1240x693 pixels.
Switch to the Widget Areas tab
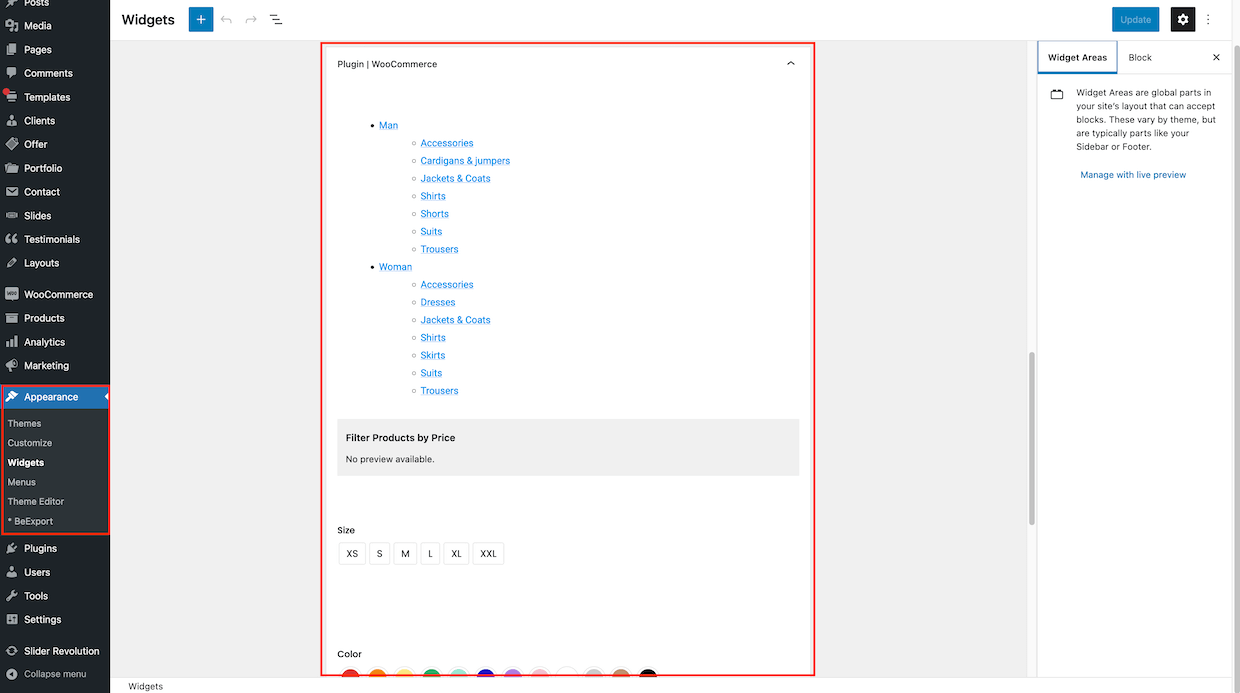1077,57
